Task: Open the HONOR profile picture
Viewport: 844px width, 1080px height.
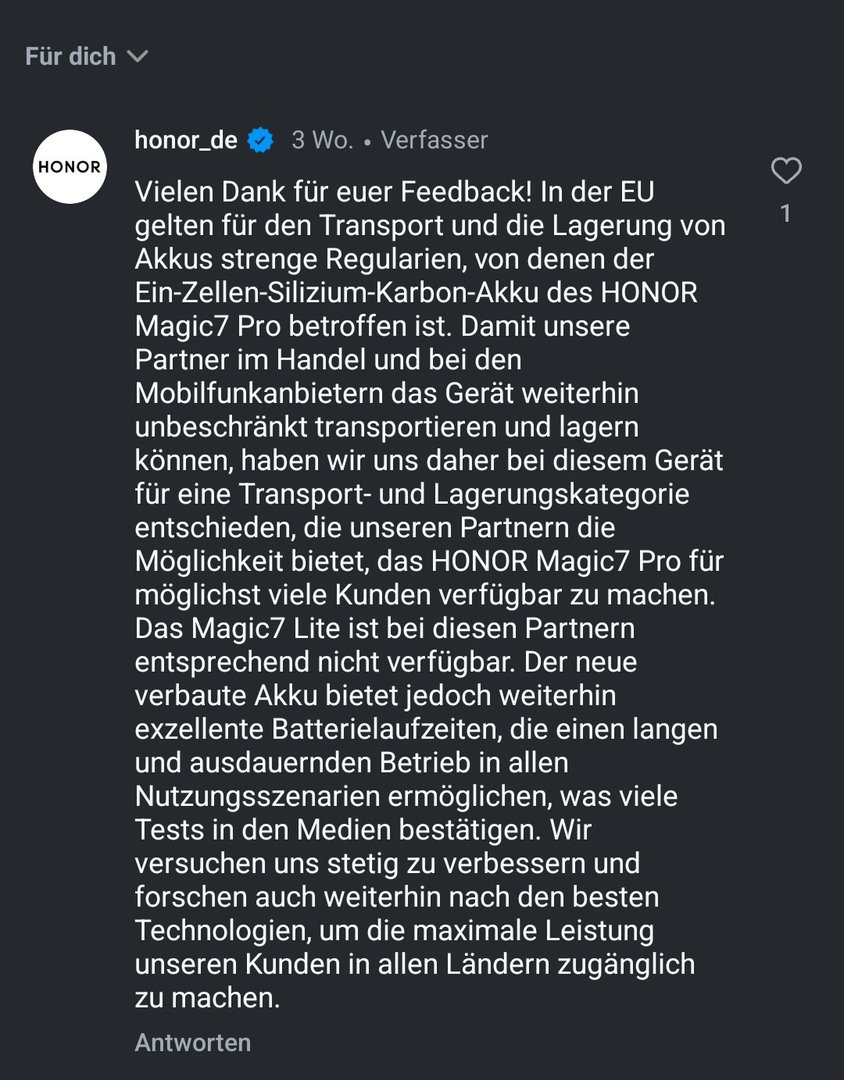Action: tap(69, 166)
